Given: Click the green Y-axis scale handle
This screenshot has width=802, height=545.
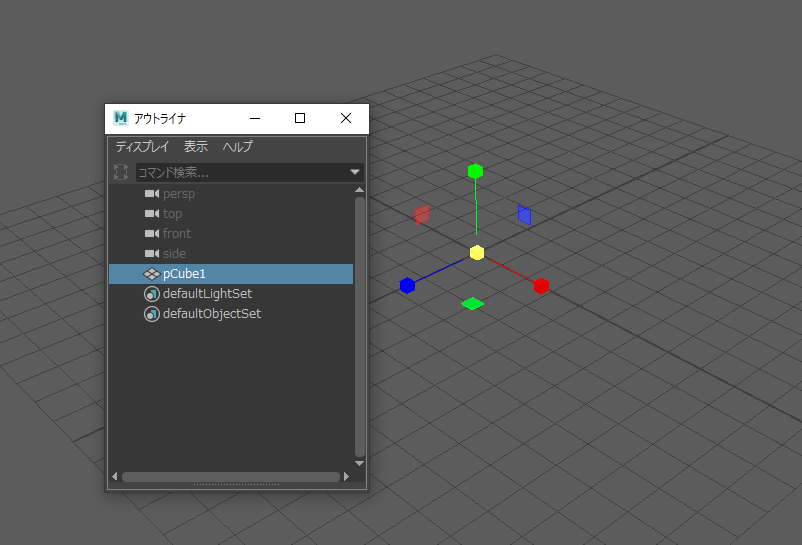Looking at the screenshot, I should click(x=475, y=171).
